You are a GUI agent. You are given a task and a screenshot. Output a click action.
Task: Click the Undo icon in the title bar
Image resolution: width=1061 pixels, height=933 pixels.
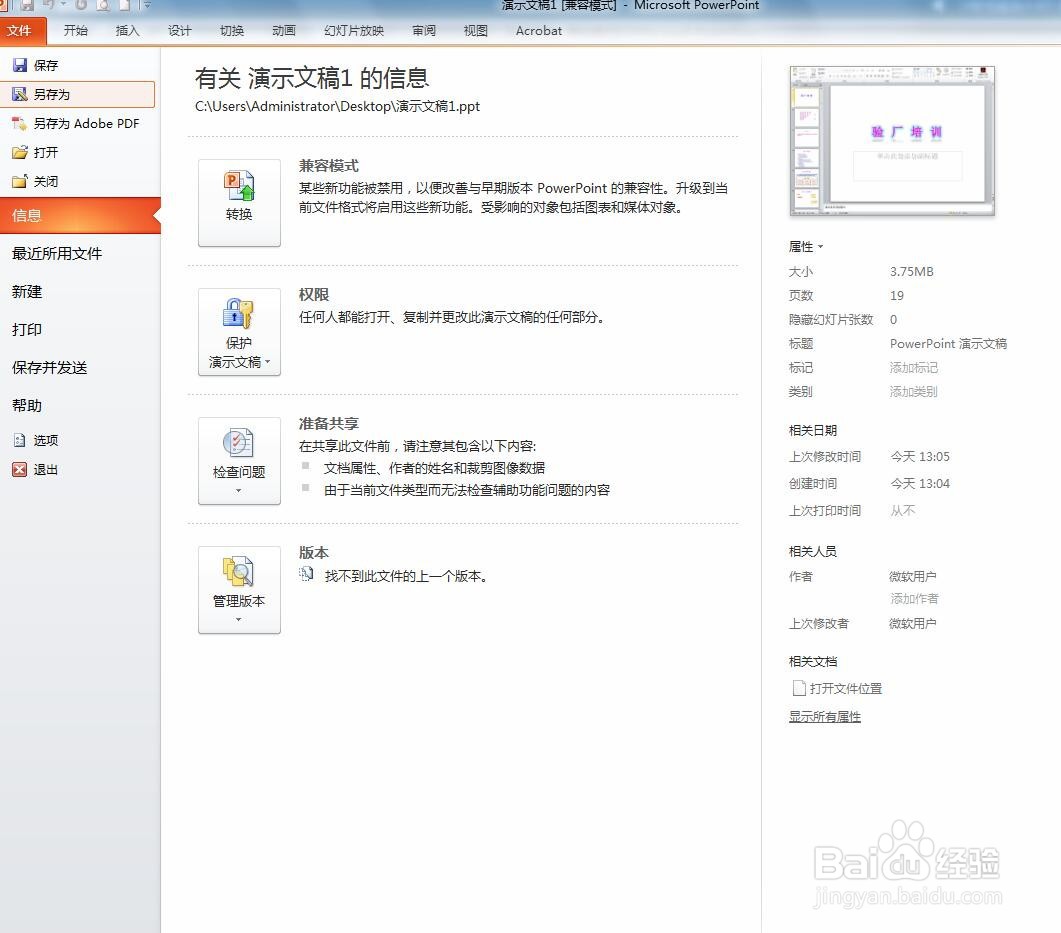pyautogui.click(x=46, y=7)
